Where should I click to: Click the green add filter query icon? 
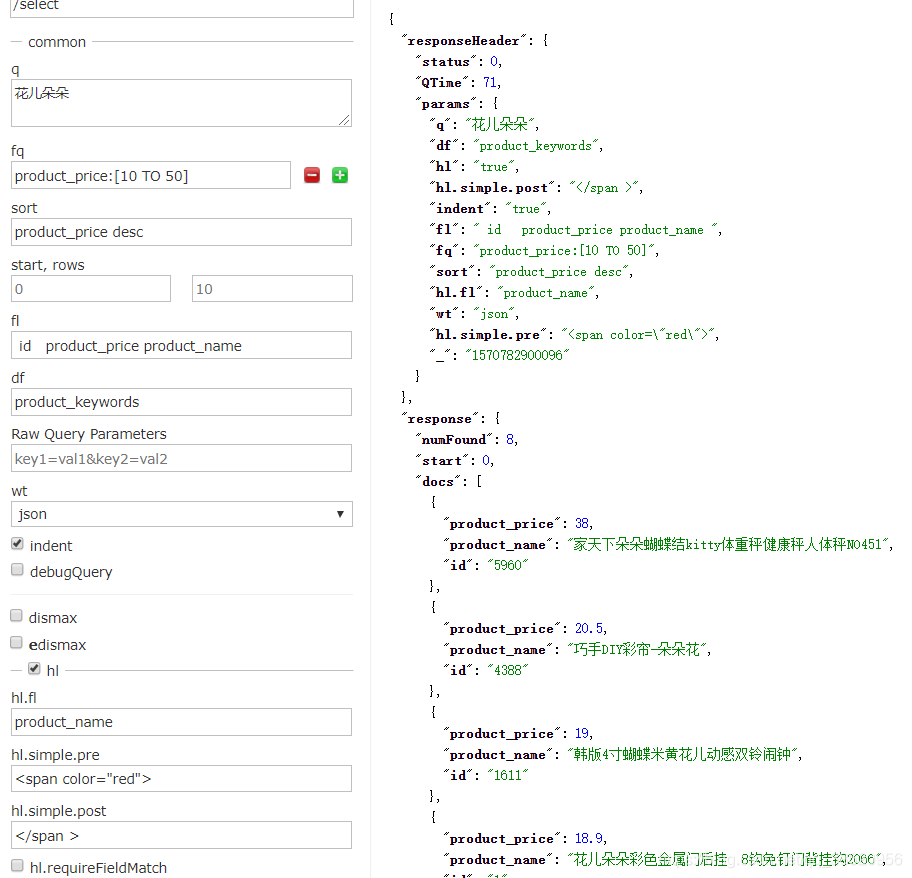click(x=340, y=176)
